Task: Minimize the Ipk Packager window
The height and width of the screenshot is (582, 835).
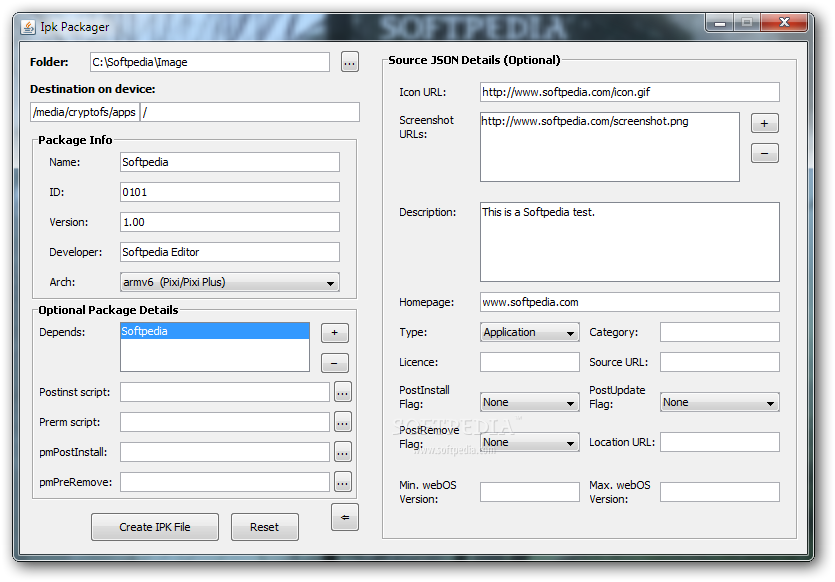Action: pyautogui.click(x=720, y=22)
